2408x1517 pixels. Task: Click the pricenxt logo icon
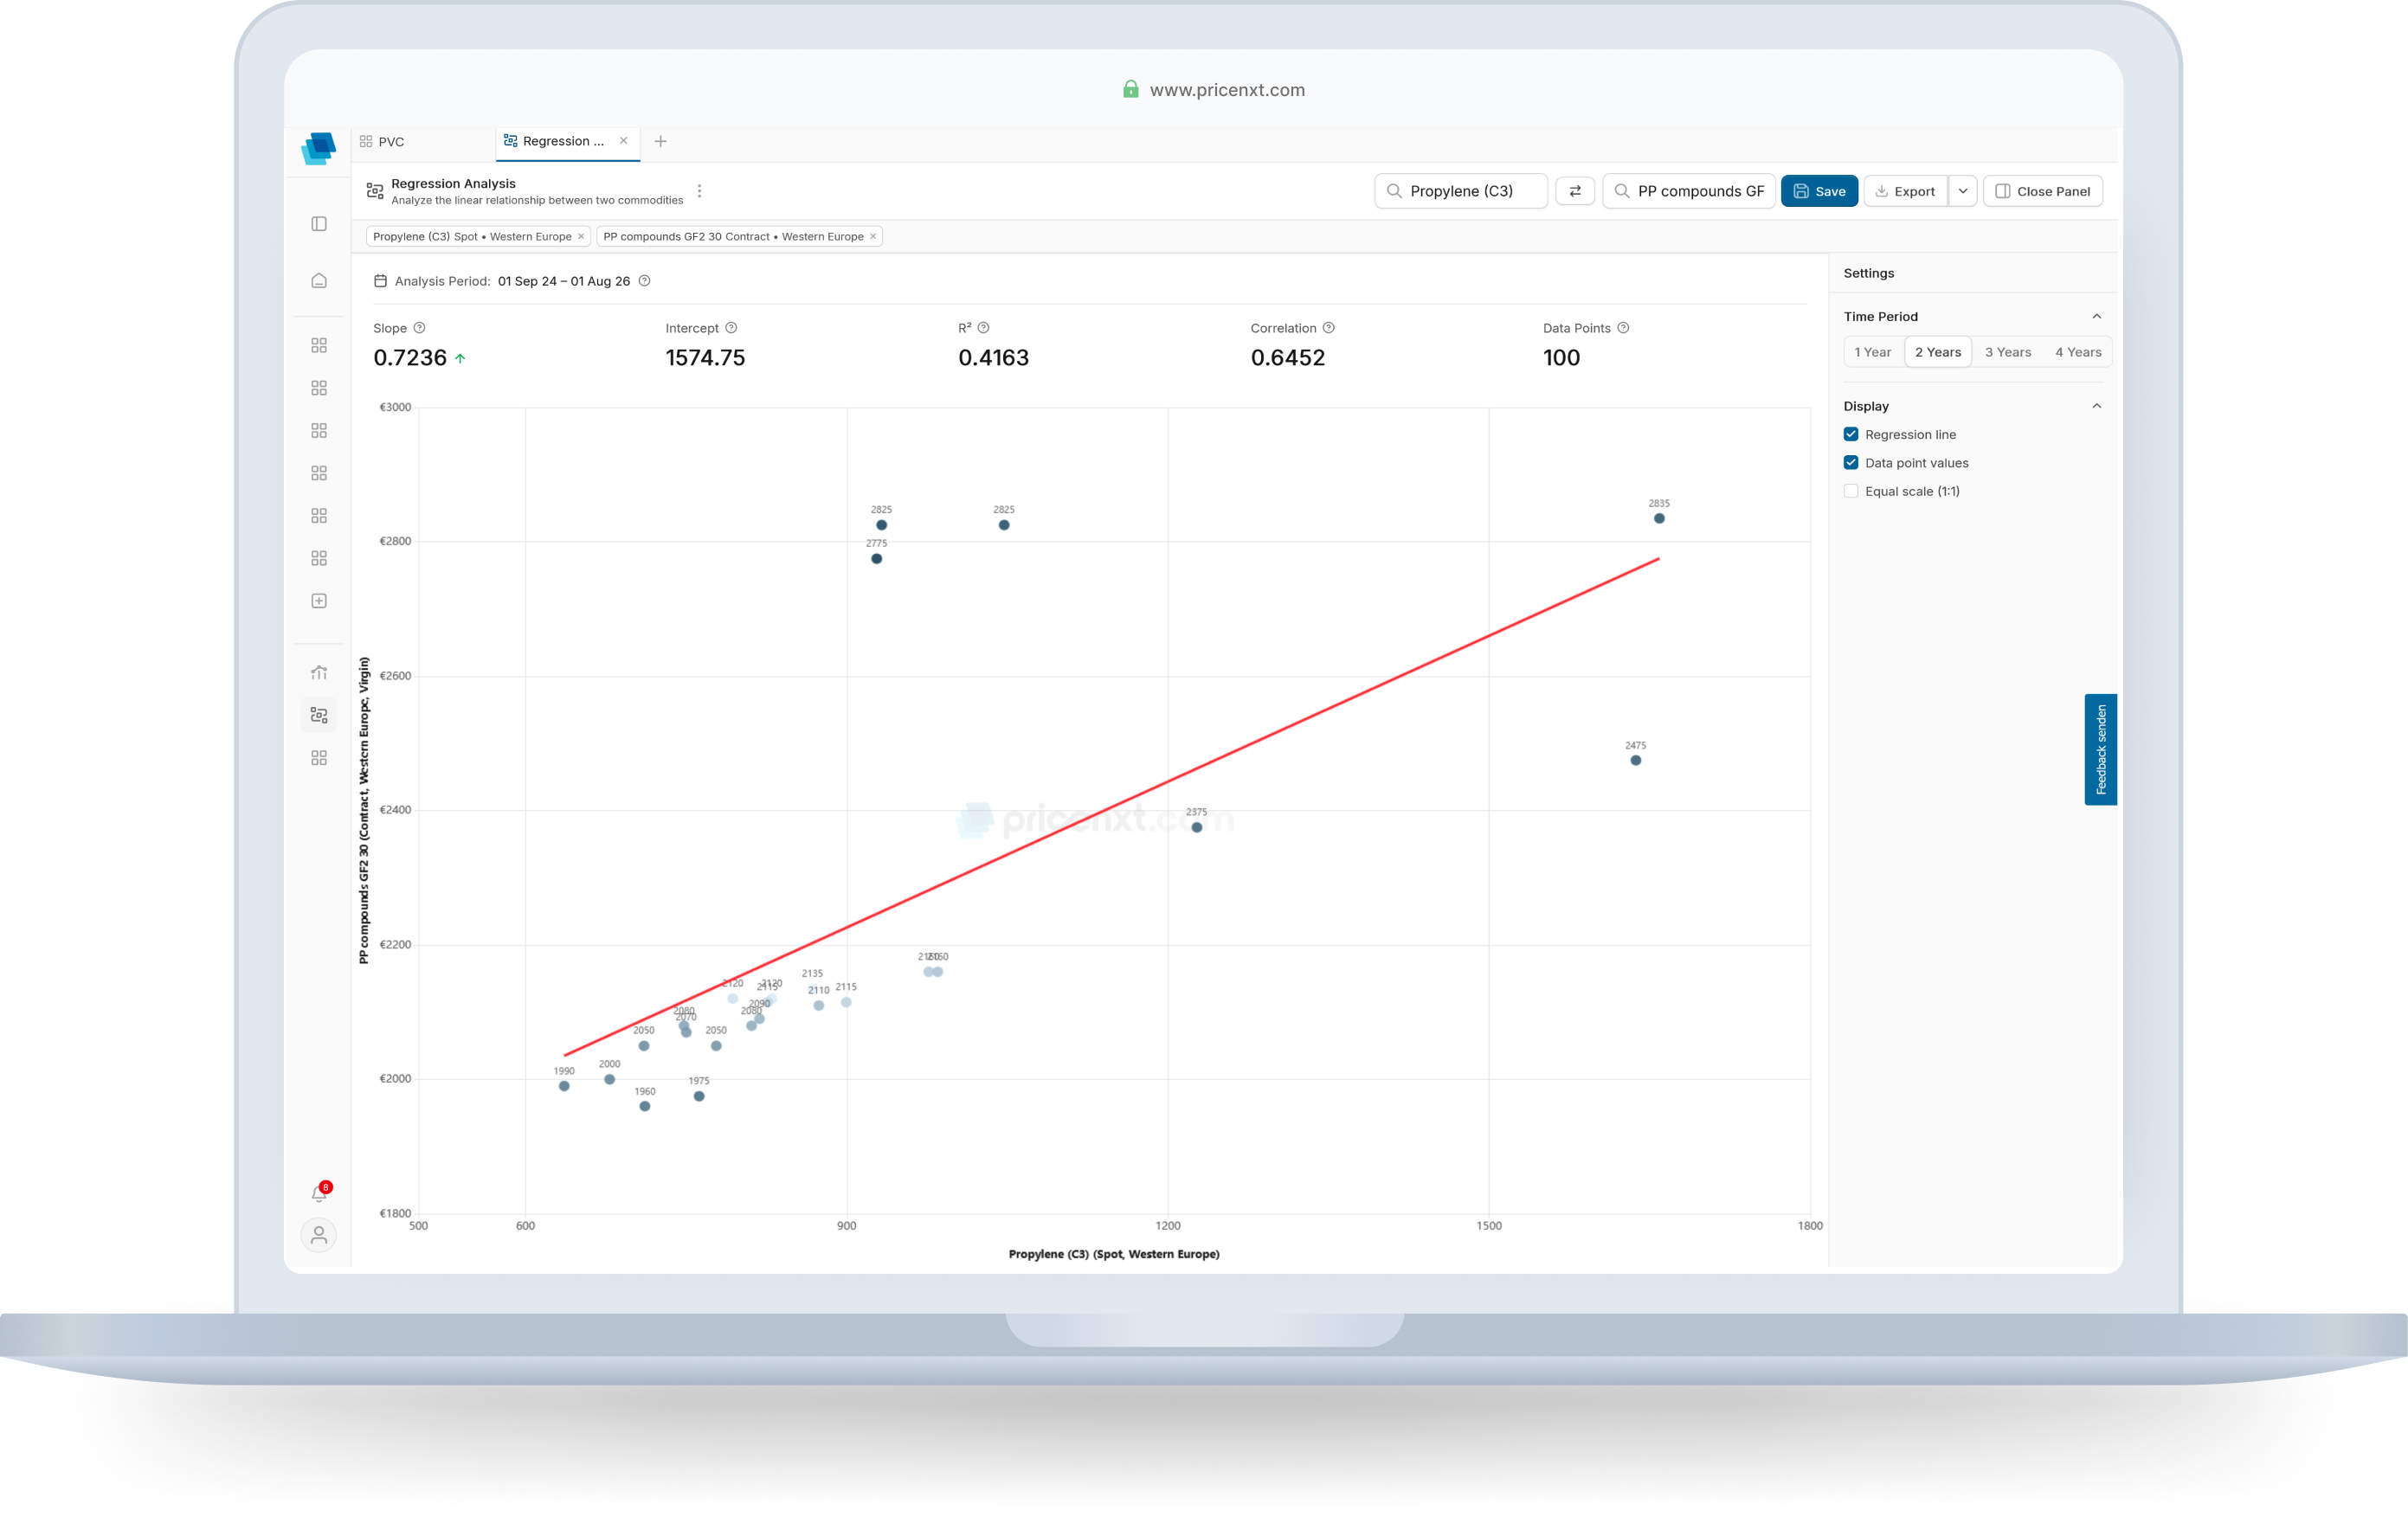click(318, 149)
